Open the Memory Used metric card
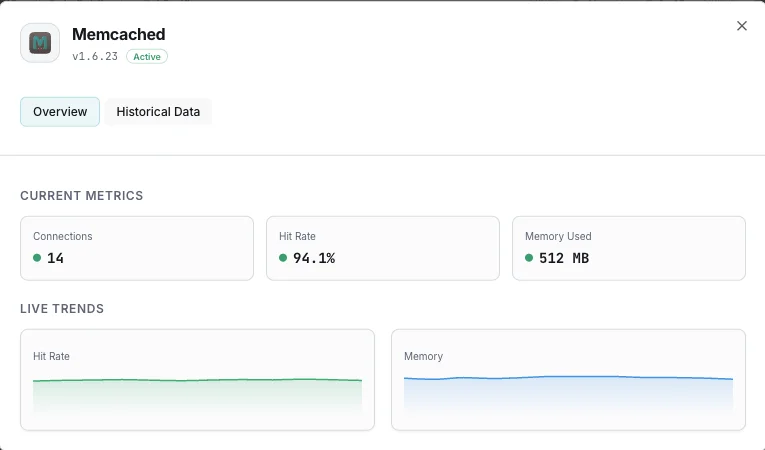This screenshot has width=765, height=450. click(629, 248)
